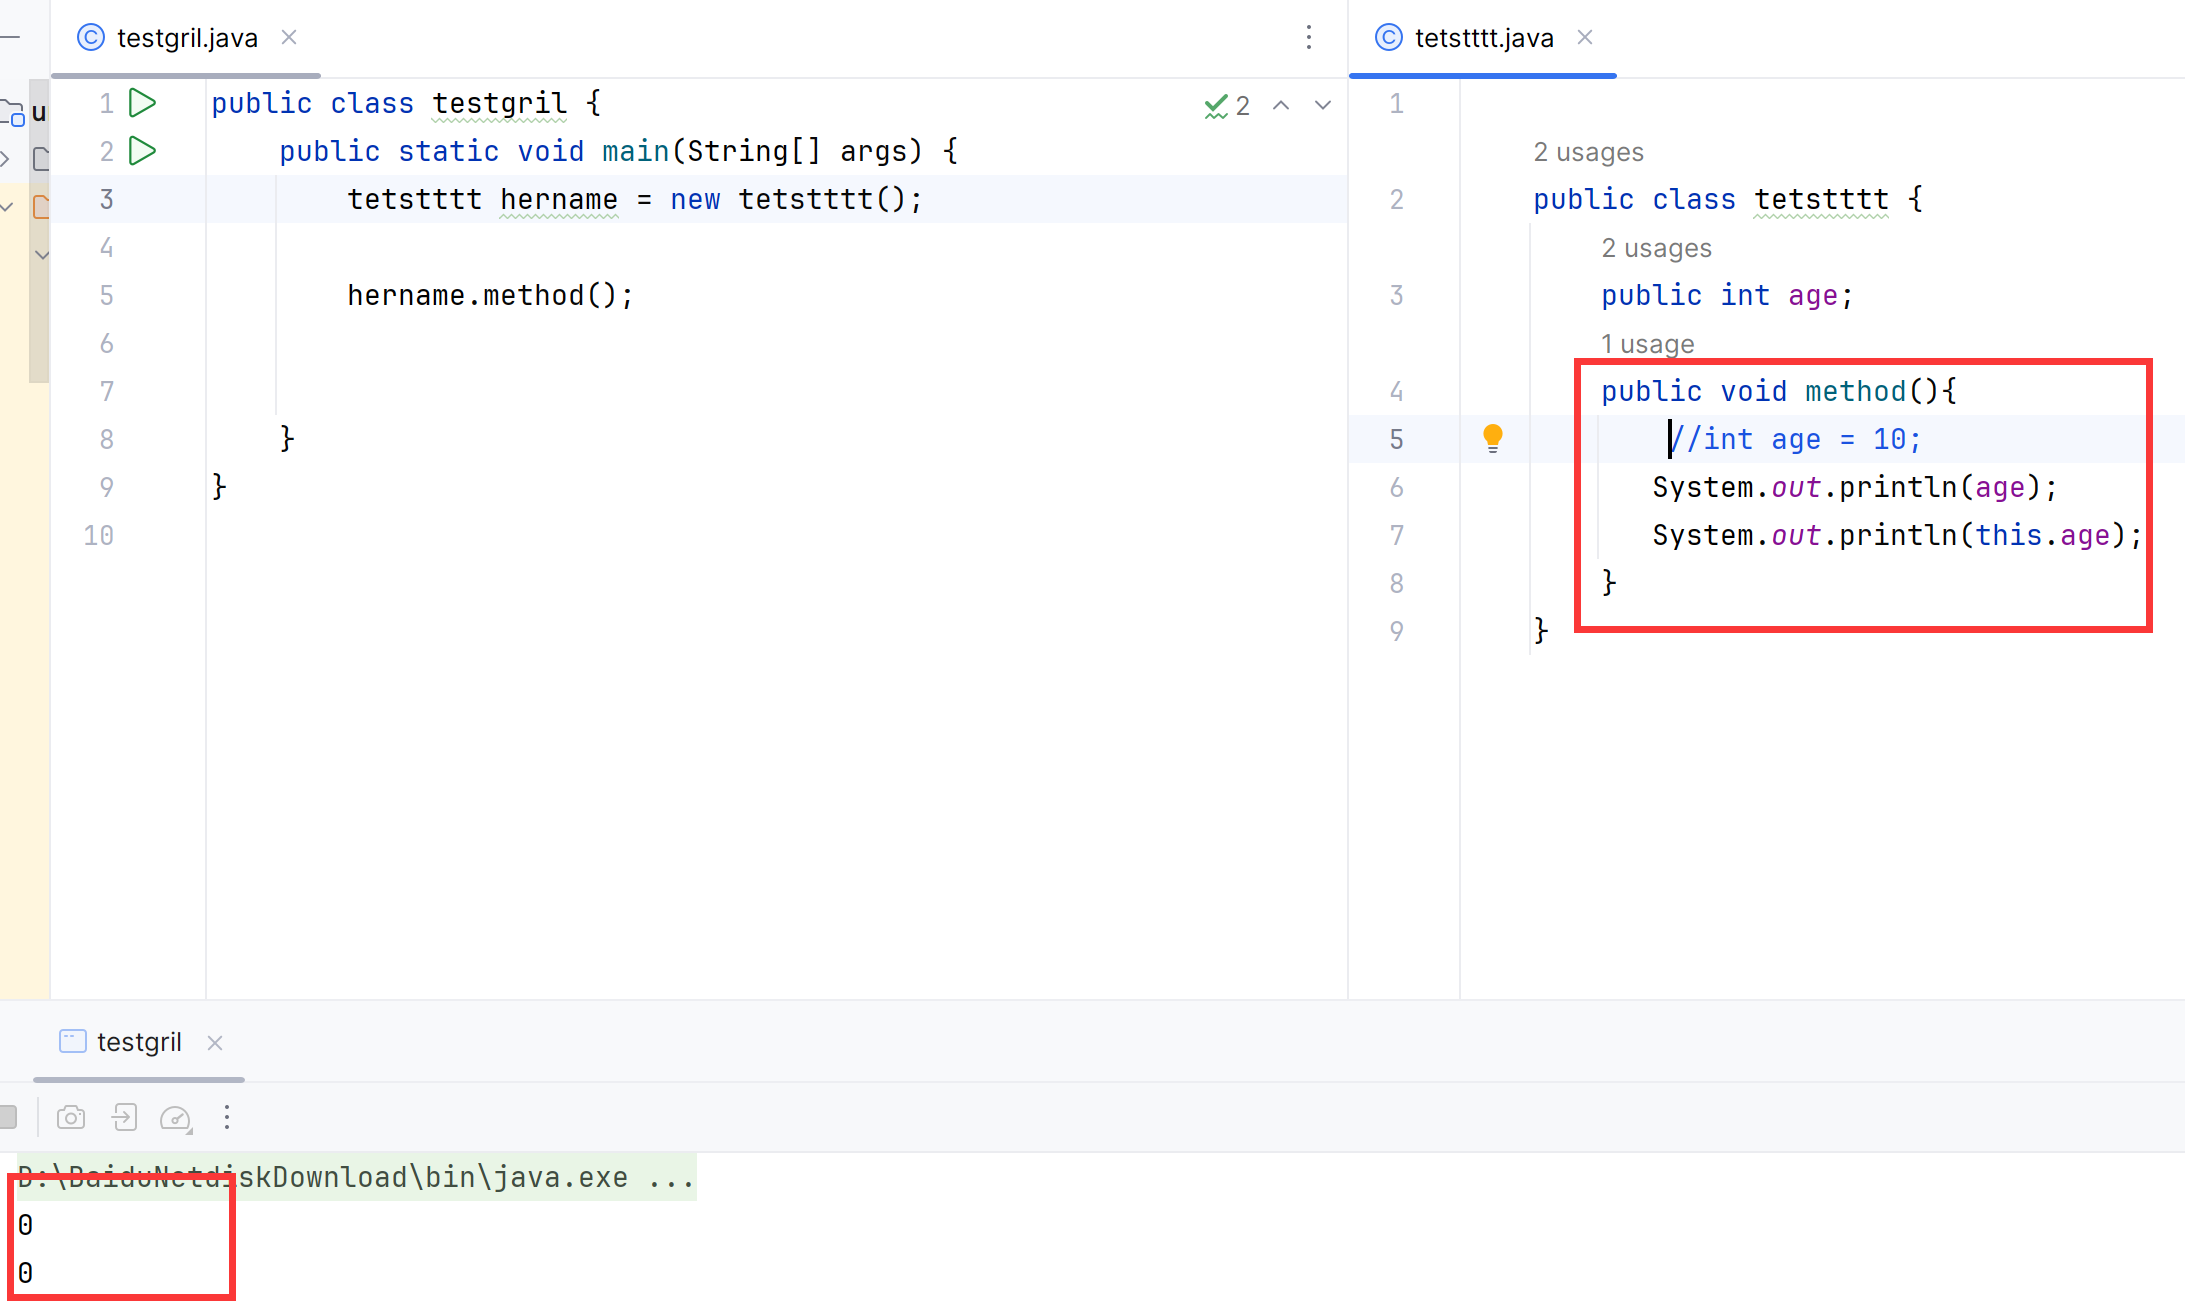Click the camera icon in run toolbar

[71, 1117]
